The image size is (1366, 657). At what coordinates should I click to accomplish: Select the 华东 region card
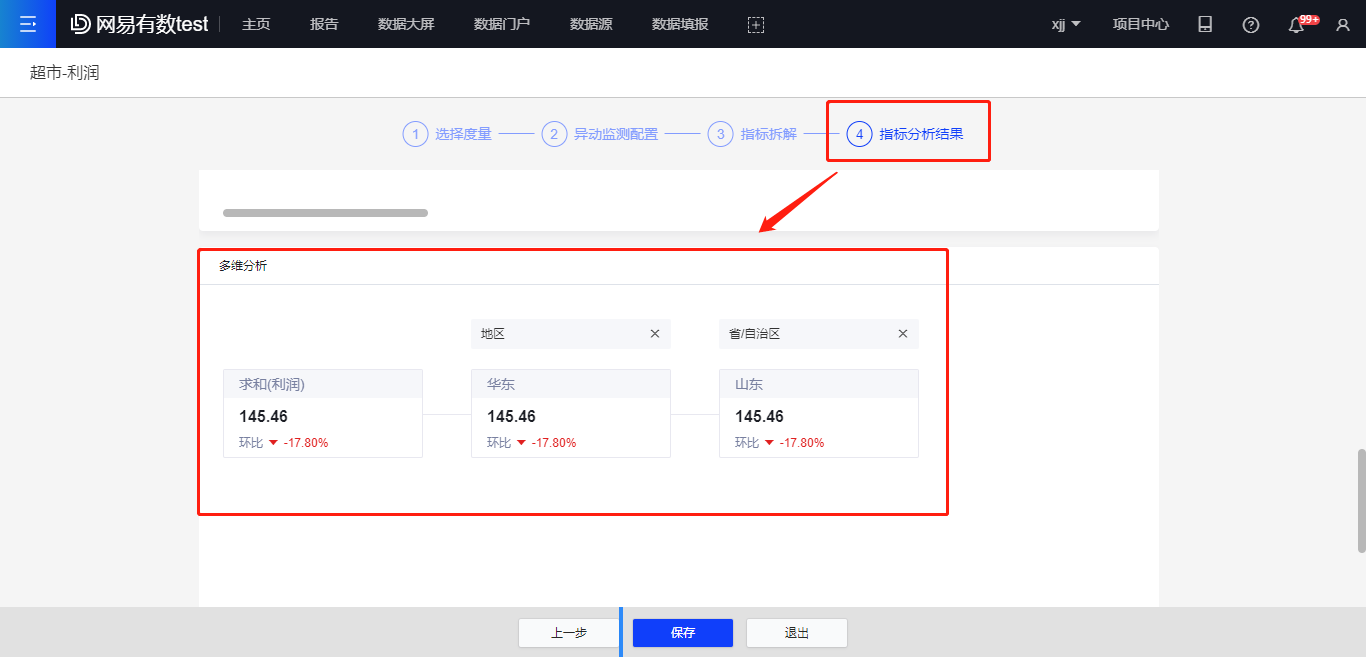point(570,413)
